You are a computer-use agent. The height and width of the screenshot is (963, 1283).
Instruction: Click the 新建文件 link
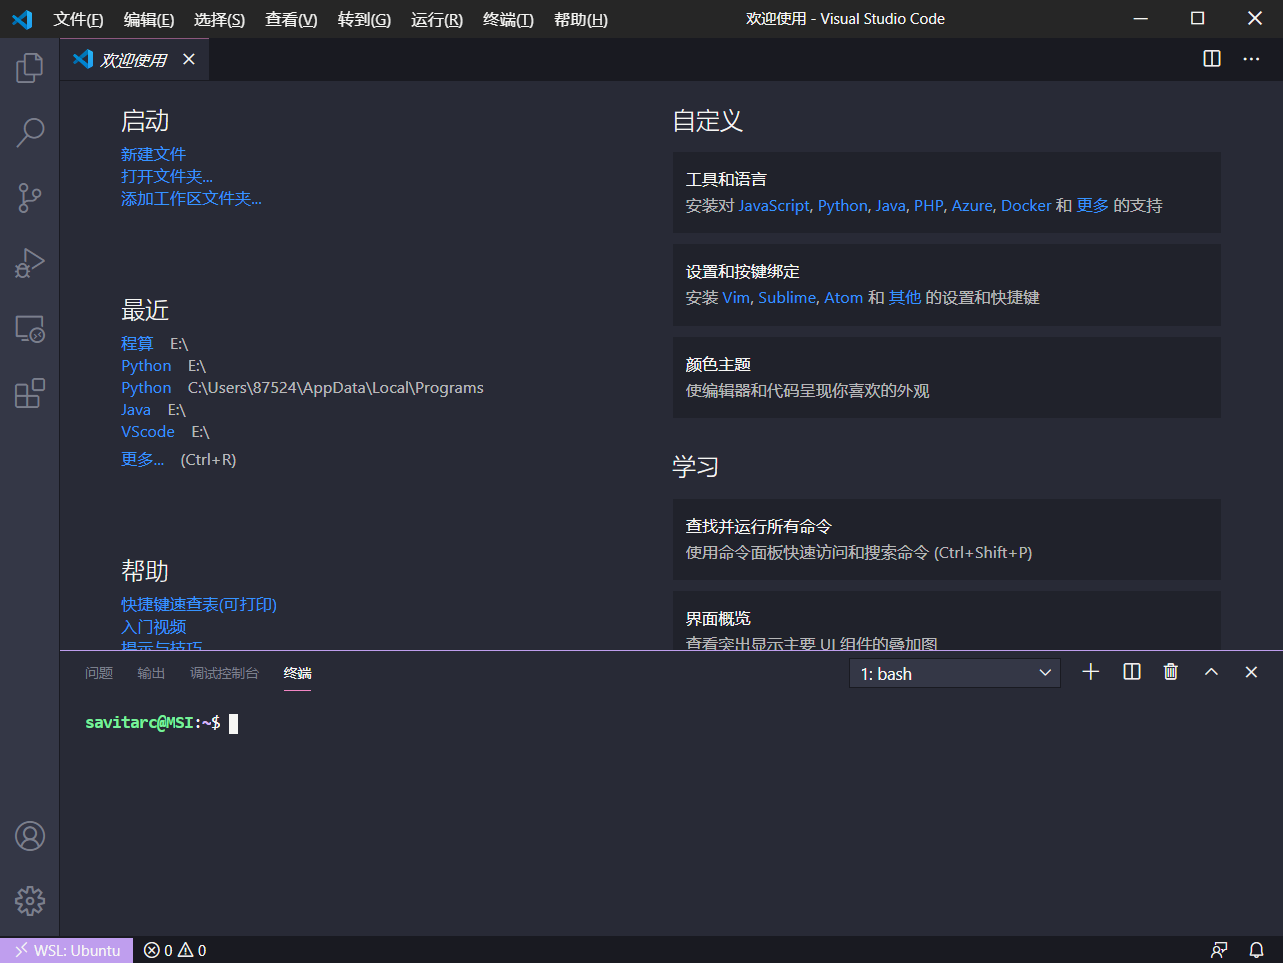coord(153,154)
